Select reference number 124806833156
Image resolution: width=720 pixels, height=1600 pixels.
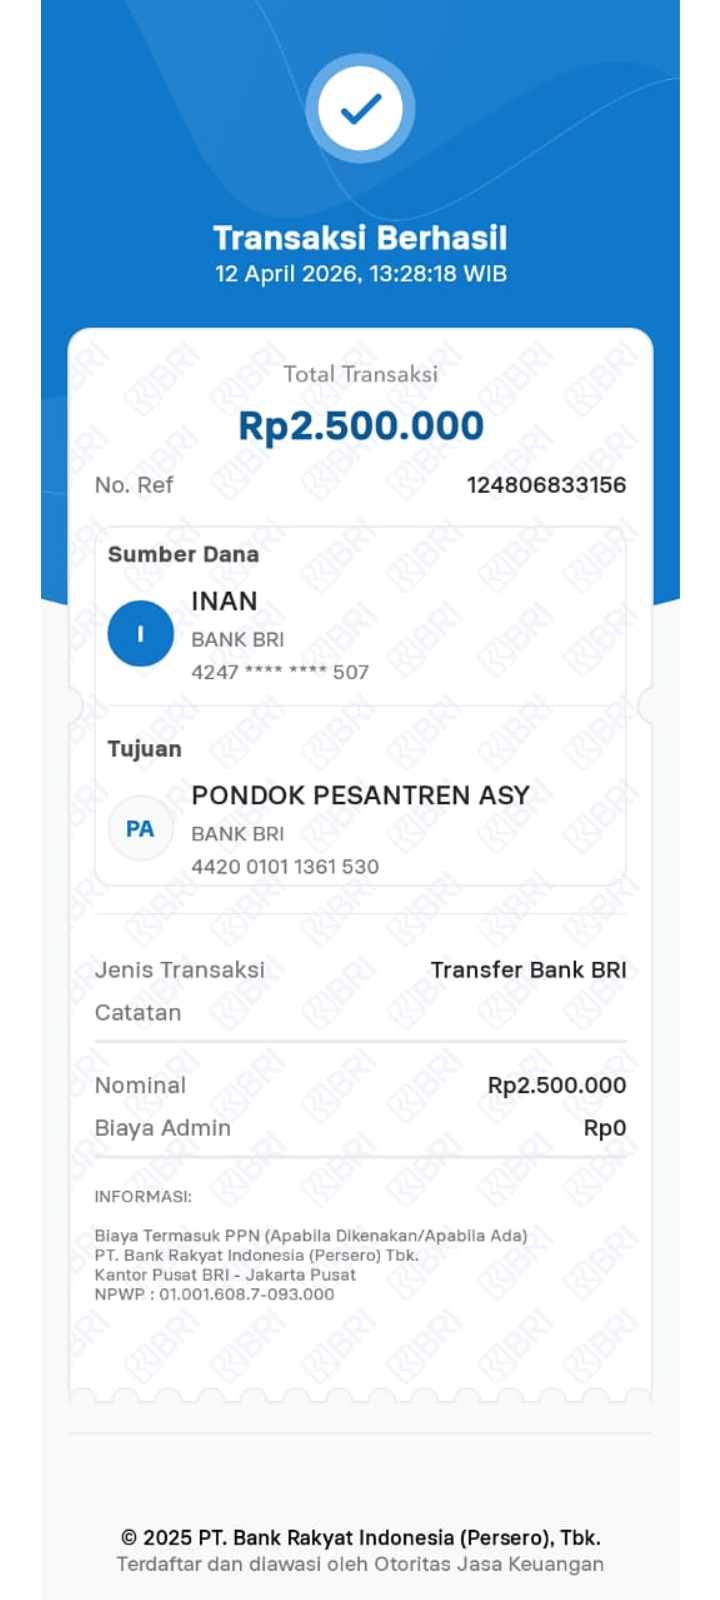(x=546, y=485)
